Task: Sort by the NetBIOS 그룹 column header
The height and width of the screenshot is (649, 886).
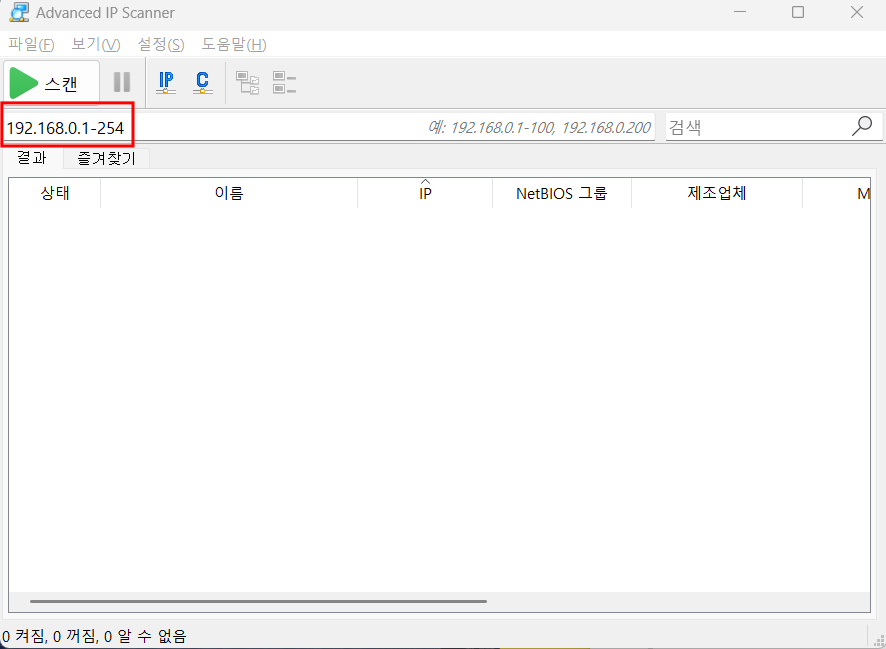Action: coord(562,193)
